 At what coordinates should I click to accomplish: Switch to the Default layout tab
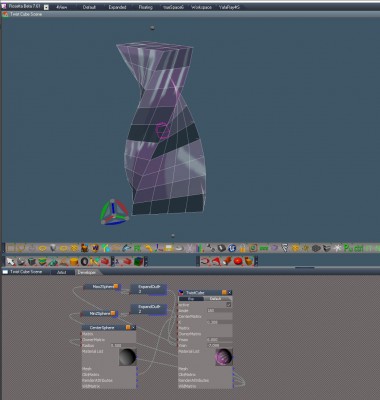click(x=89, y=7)
